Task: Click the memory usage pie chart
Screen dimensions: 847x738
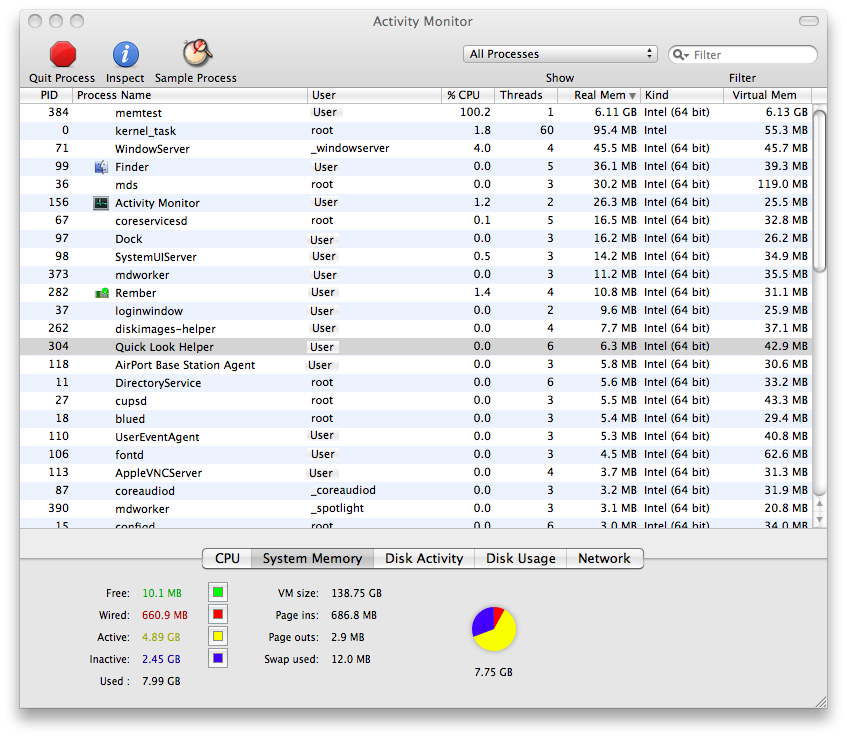Action: tap(494, 629)
